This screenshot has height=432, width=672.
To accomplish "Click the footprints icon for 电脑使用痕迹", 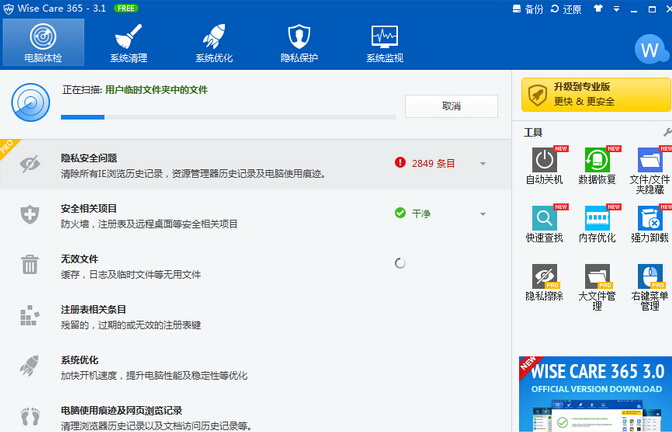I will coord(30,417).
